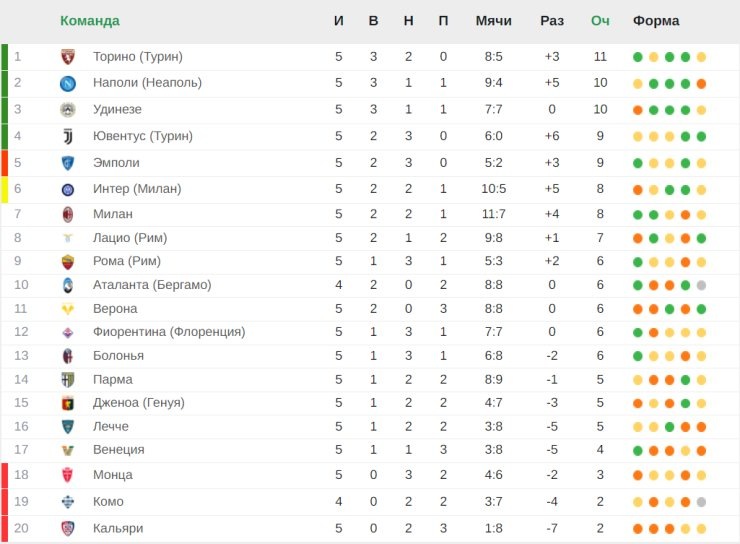Click the Juventus club crest
The width and height of the screenshot is (740, 544).
click(x=68, y=136)
